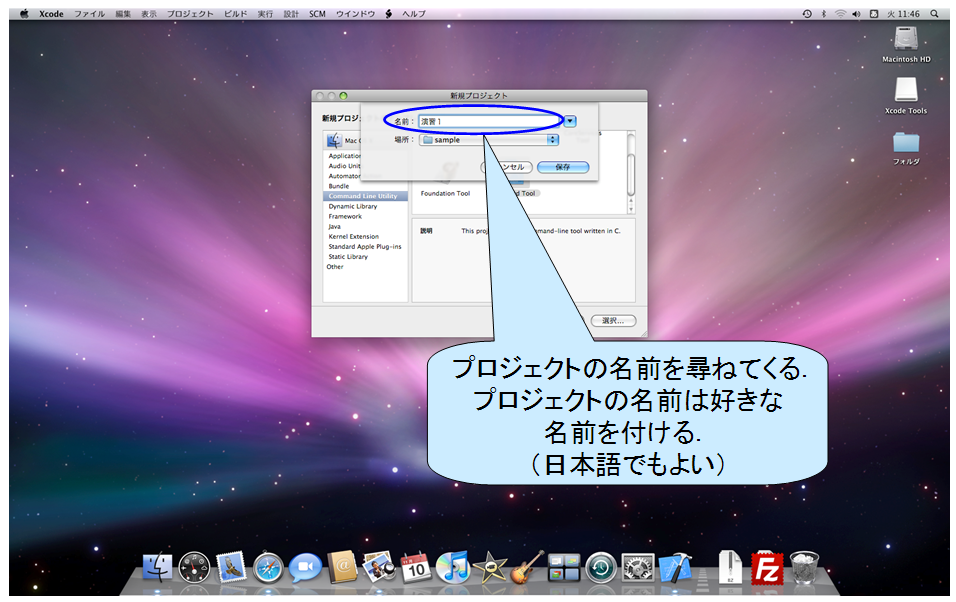
Task: Launch FileZilla from the Dock
Action: click(767, 568)
